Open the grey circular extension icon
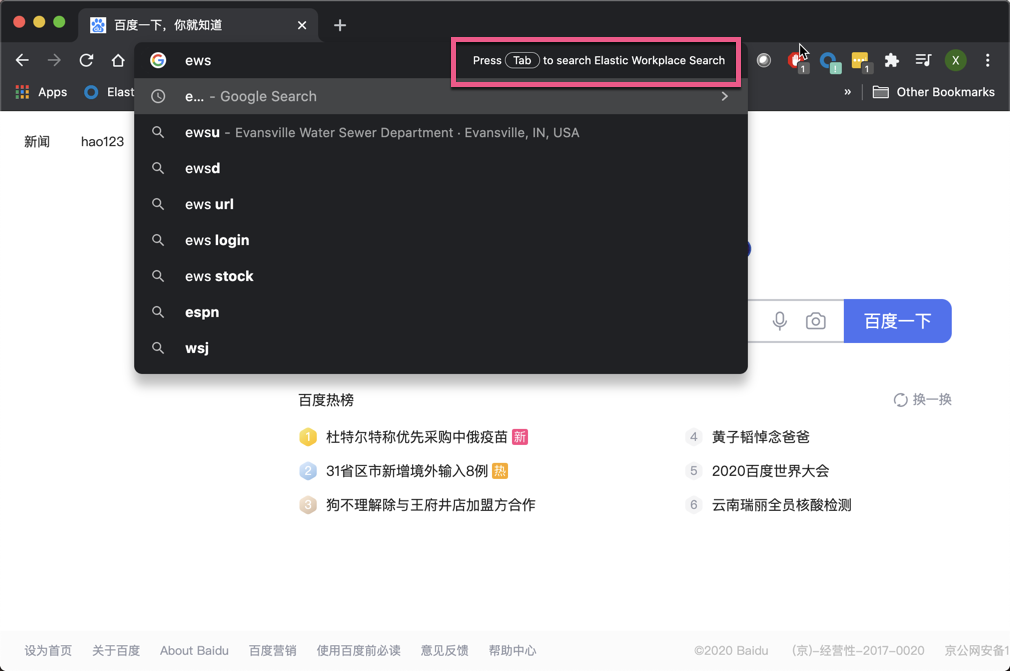This screenshot has width=1010, height=671. pyautogui.click(x=763, y=61)
